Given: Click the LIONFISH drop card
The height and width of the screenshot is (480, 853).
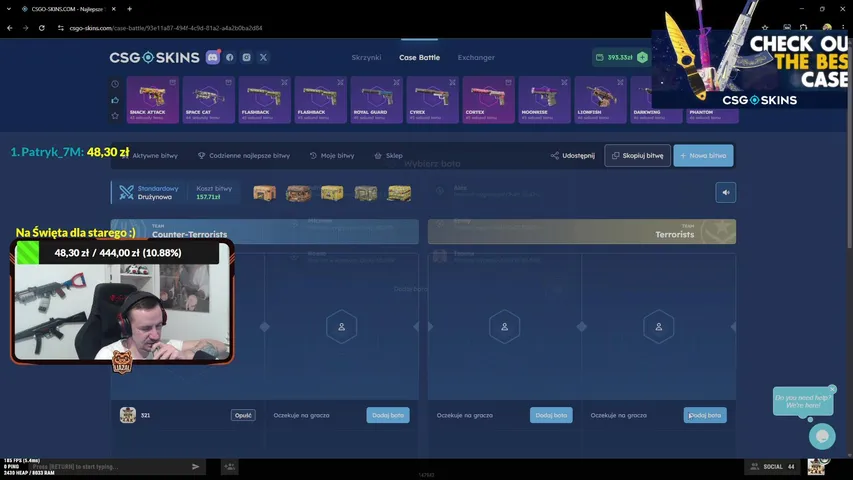Looking at the screenshot, I should coord(601,100).
